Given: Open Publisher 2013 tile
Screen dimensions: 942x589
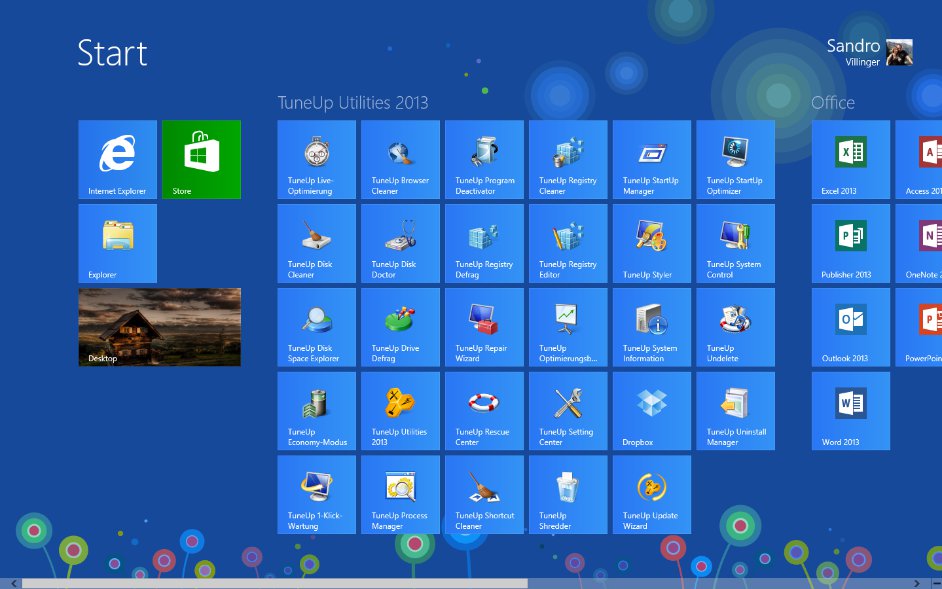Looking at the screenshot, I should coord(850,243).
